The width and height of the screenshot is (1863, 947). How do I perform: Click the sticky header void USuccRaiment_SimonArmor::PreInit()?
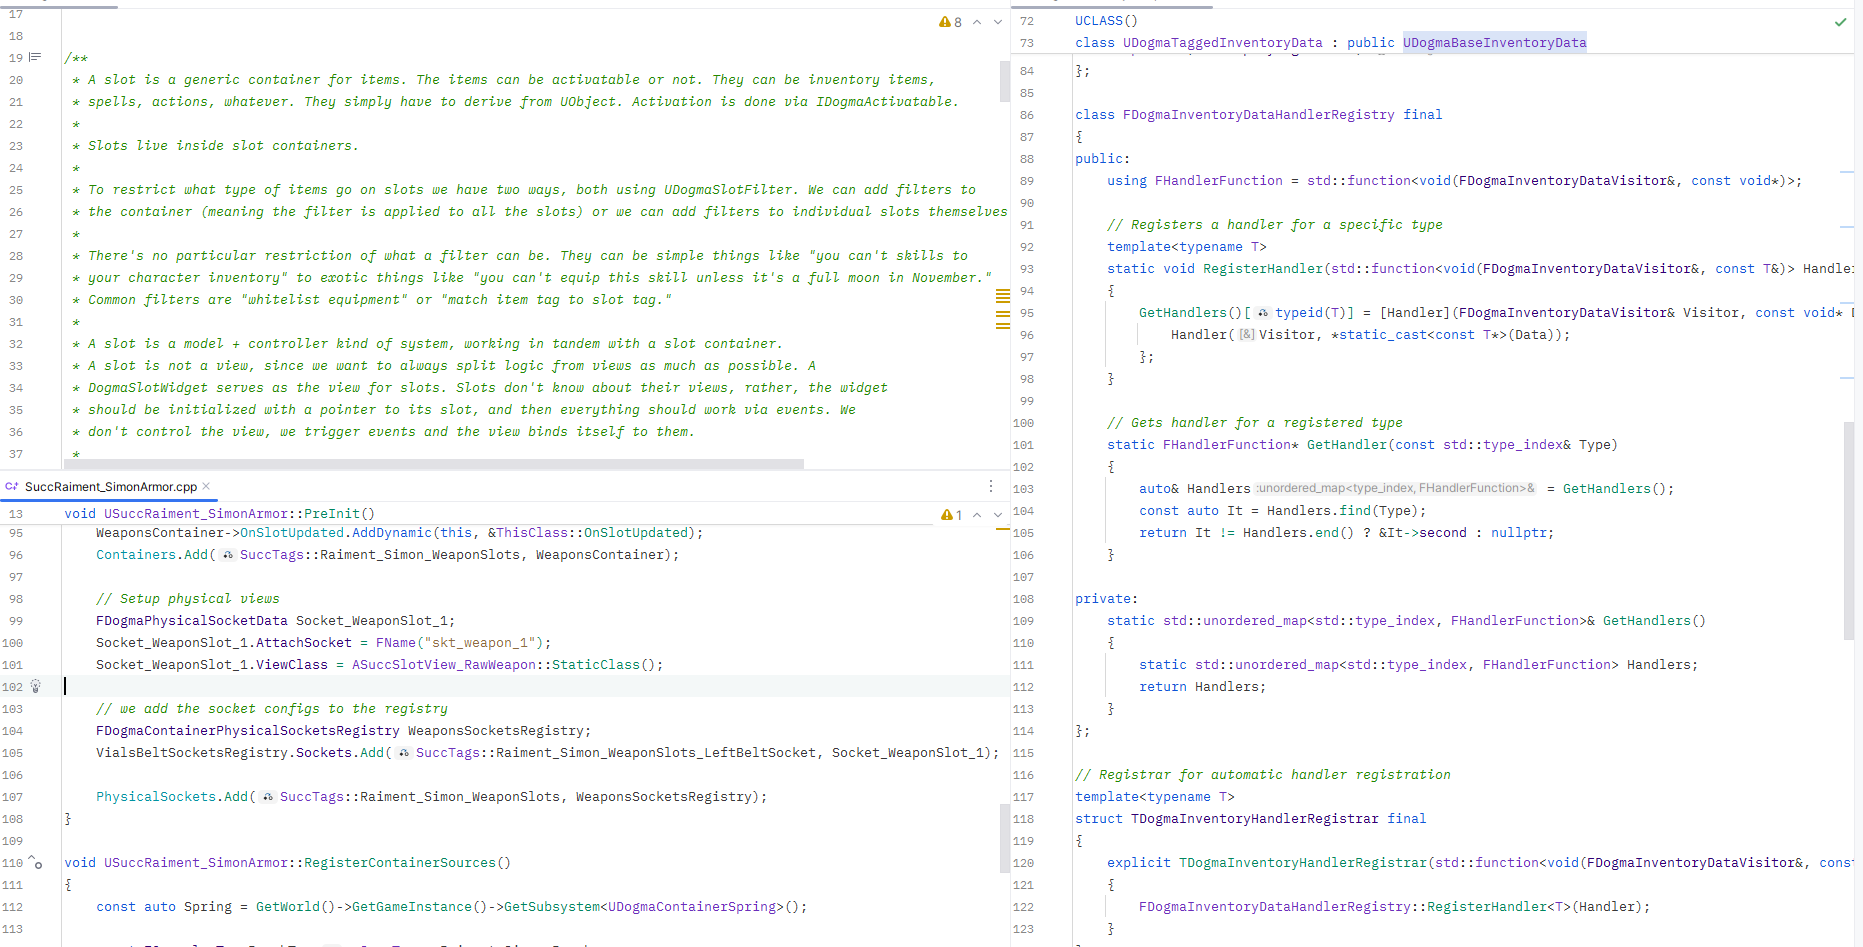click(219, 513)
